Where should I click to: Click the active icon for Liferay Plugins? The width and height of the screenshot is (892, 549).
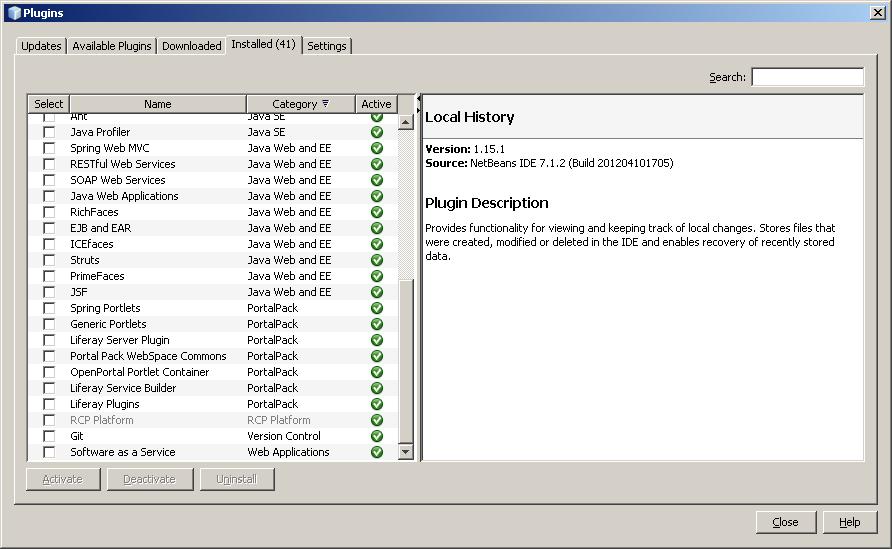tap(377, 404)
